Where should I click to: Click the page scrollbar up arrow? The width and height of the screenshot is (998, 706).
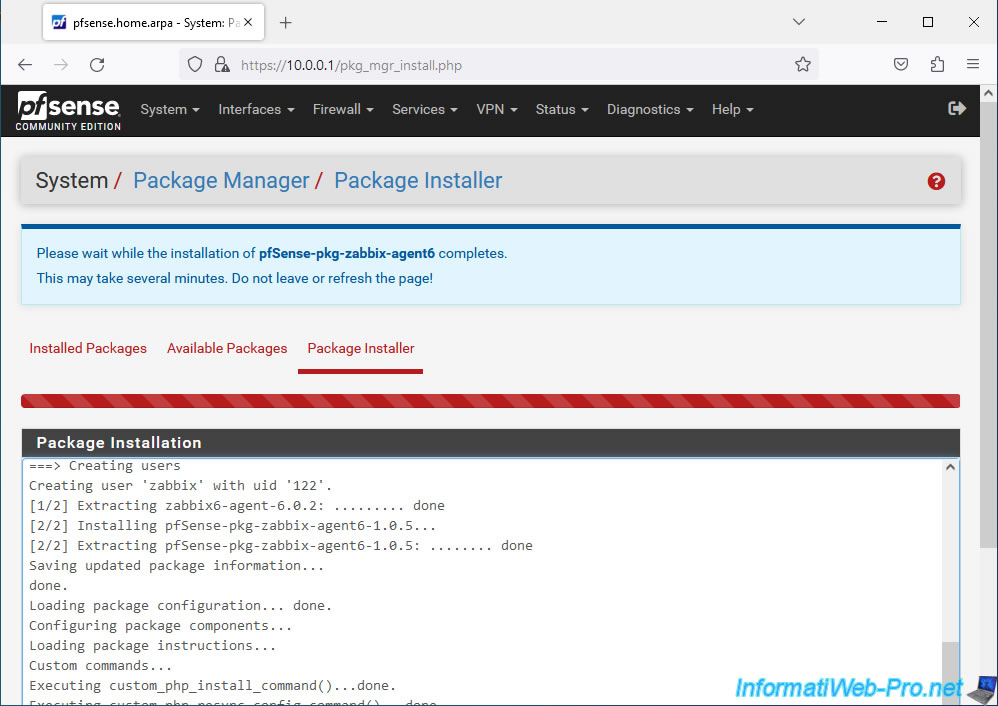tap(988, 93)
